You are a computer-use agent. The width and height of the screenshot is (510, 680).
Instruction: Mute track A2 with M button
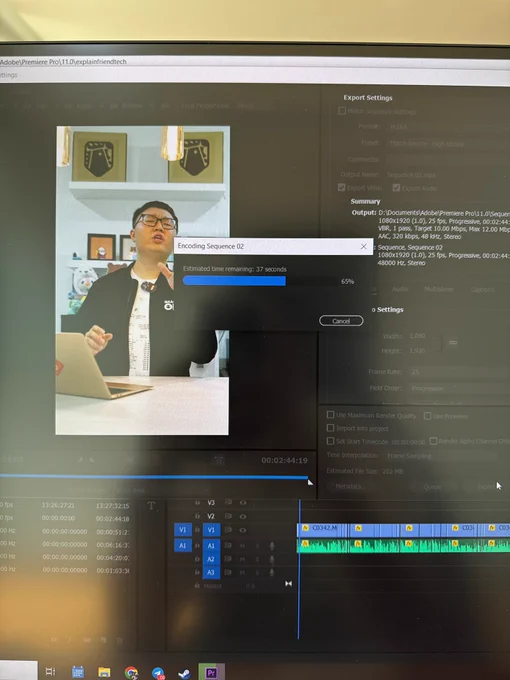click(x=243, y=559)
